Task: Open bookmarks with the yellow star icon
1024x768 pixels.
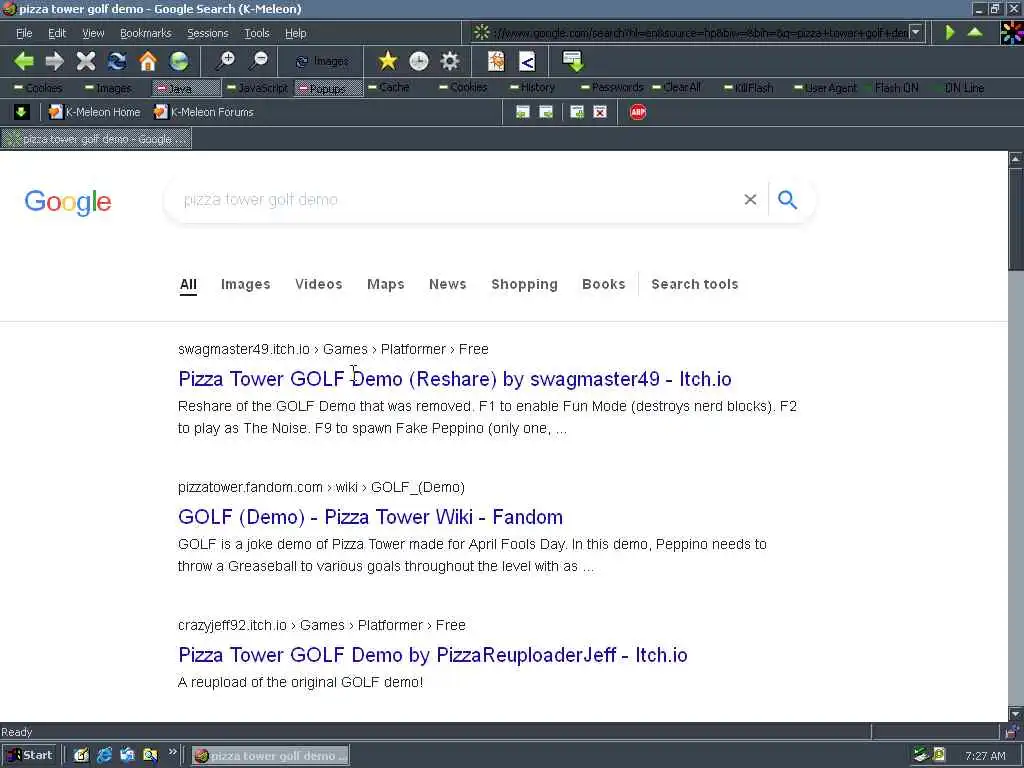Action: (388, 61)
